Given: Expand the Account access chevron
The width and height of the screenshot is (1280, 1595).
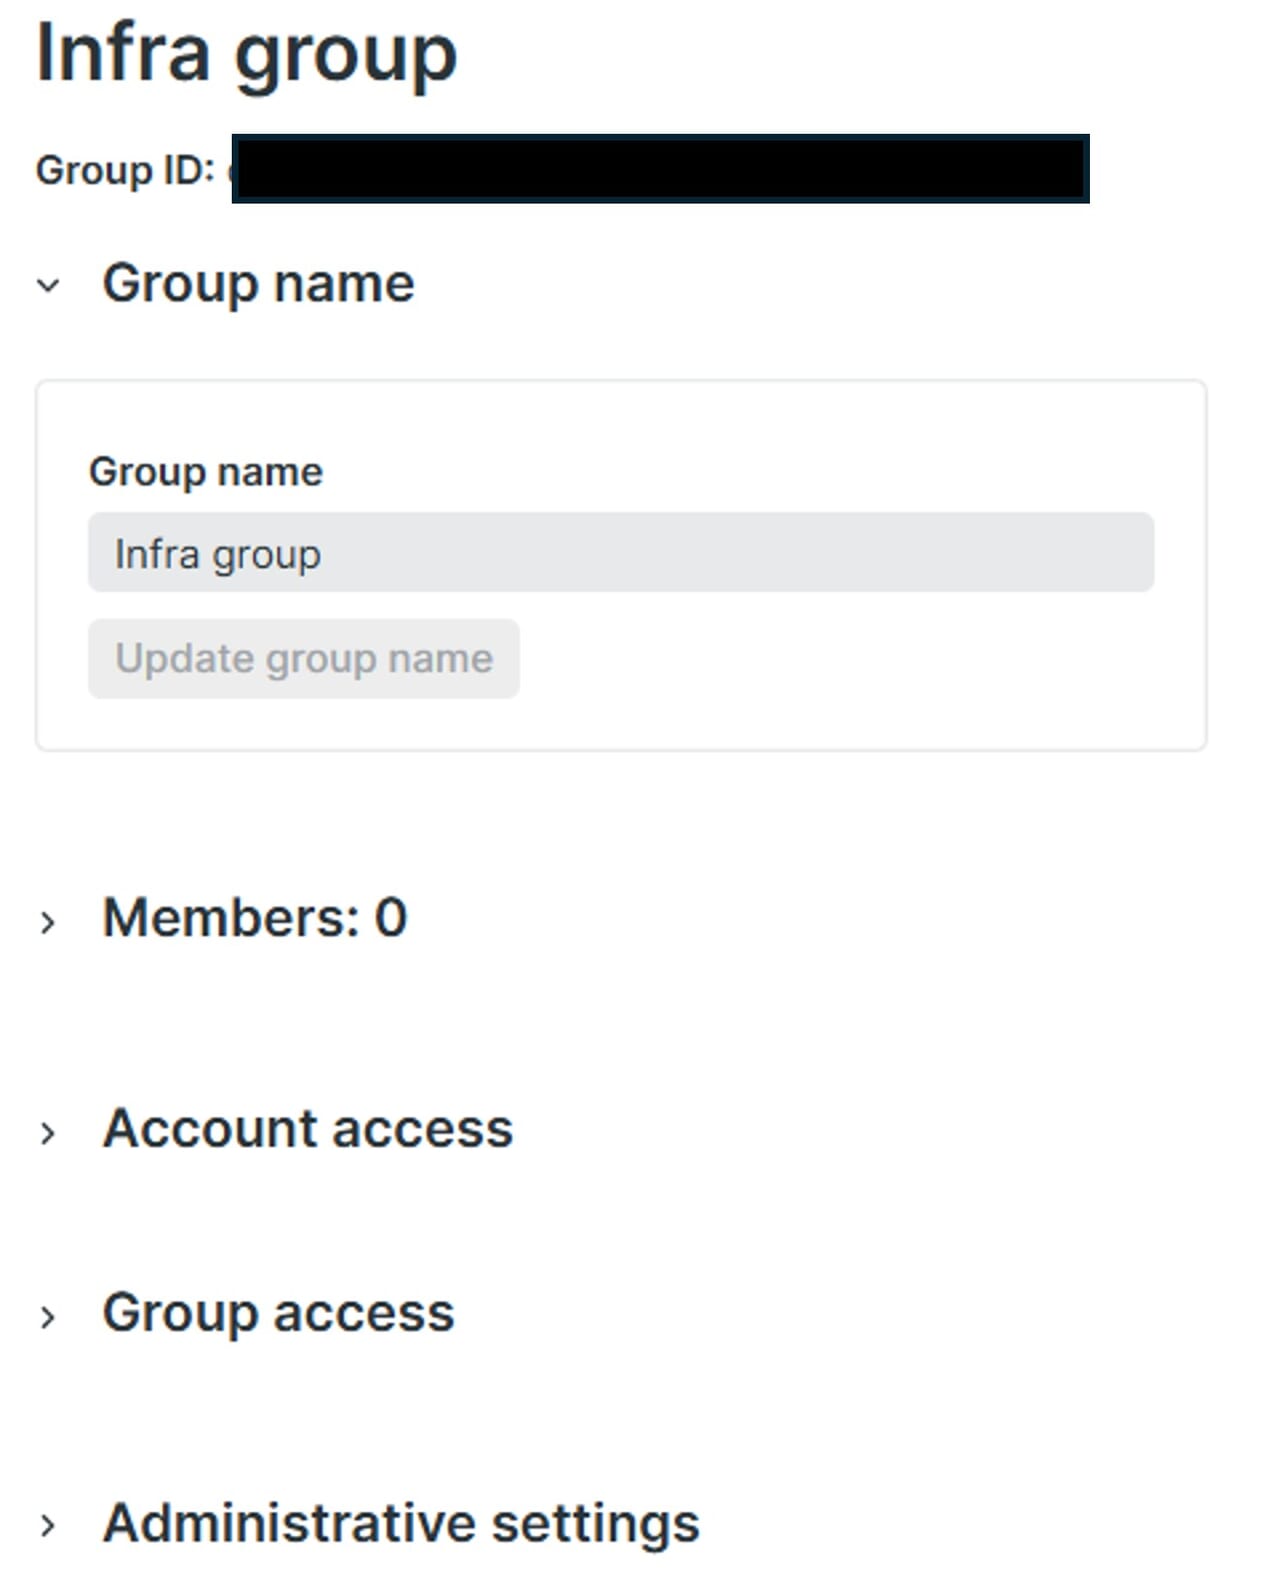Looking at the screenshot, I should [x=48, y=1133].
